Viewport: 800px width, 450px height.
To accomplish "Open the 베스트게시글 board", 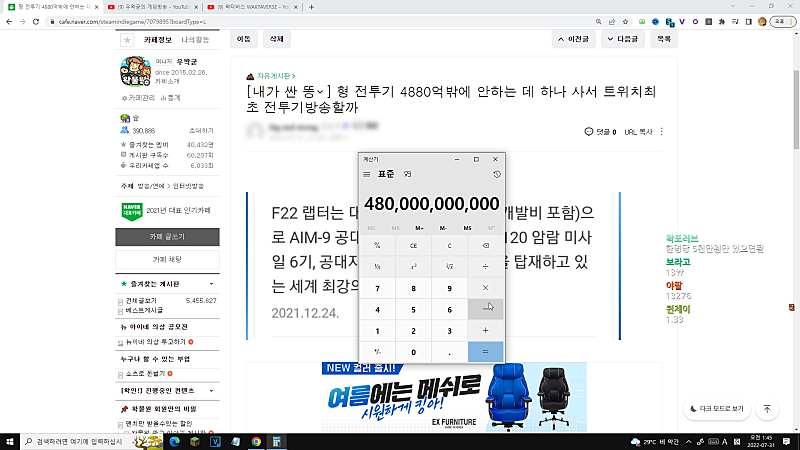I will click(144, 310).
